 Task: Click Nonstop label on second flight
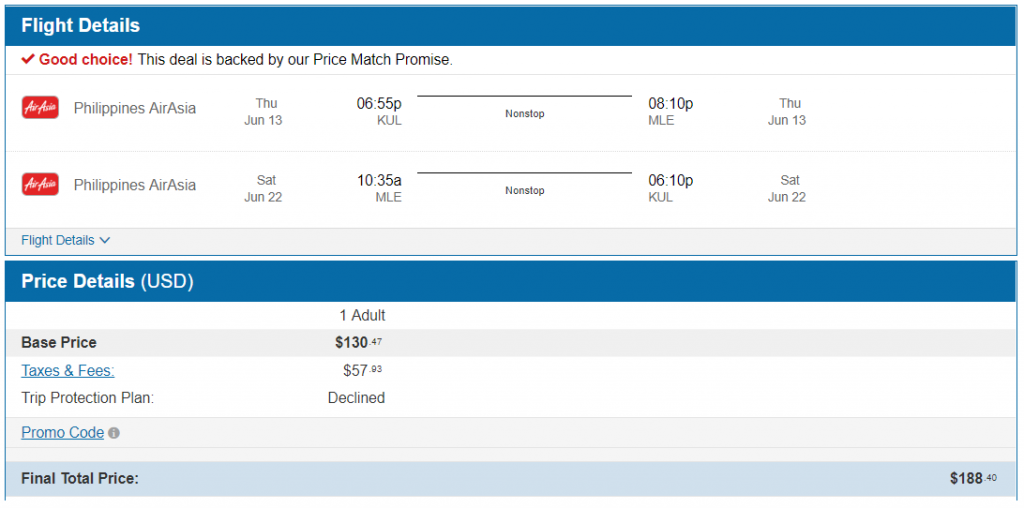tap(524, 191)
